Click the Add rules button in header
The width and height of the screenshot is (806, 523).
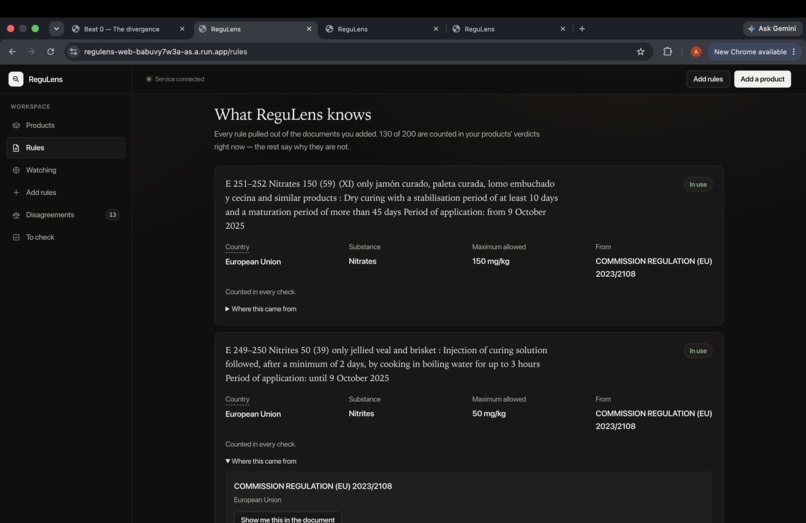[707, 79]
